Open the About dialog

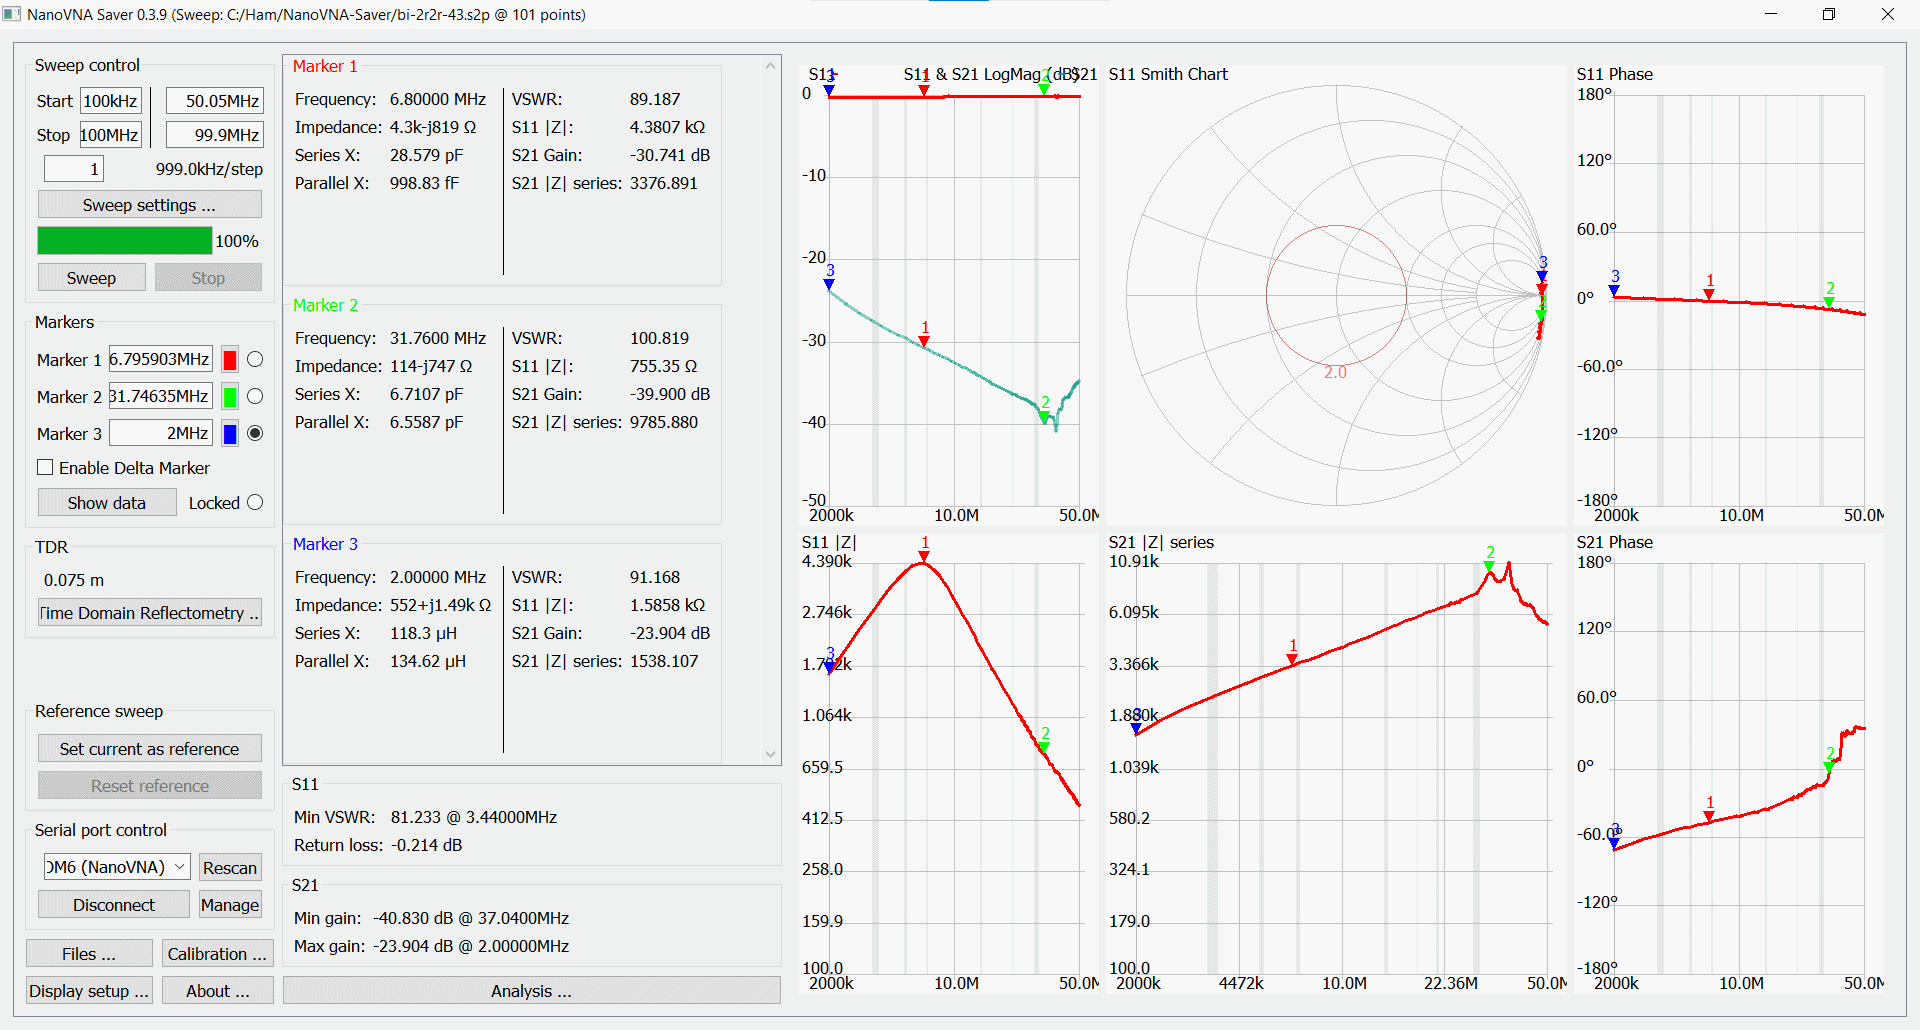(216, 990)
